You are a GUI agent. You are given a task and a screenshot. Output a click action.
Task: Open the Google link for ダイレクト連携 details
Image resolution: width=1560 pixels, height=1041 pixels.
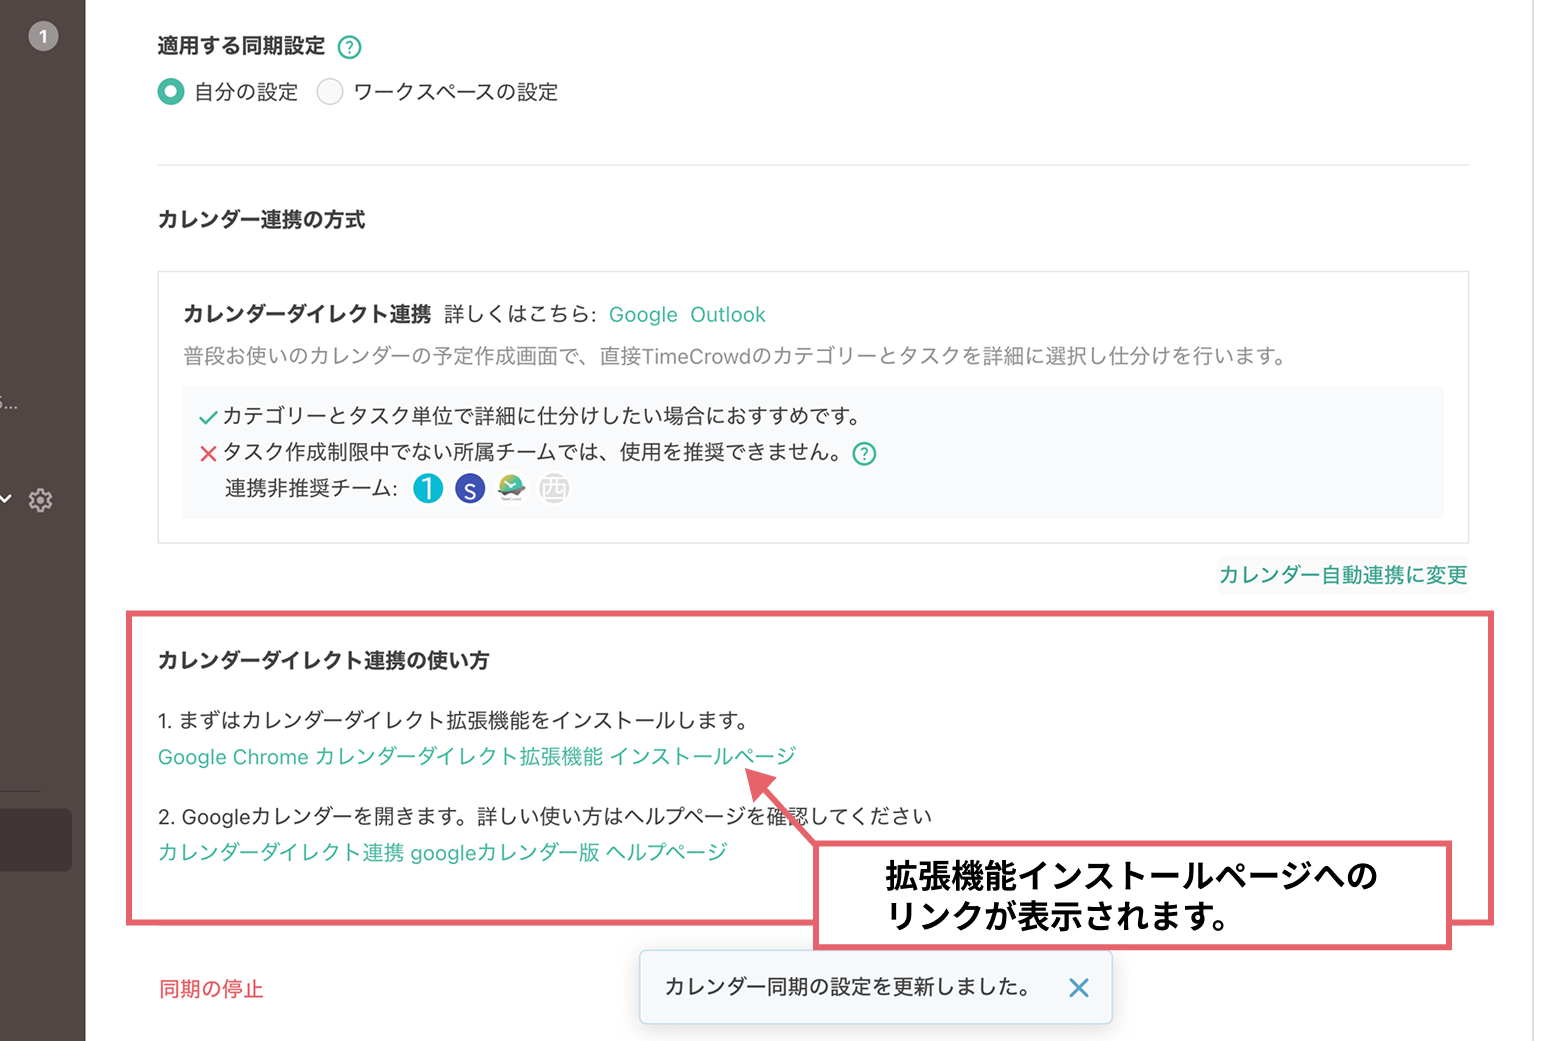point(642,314)
